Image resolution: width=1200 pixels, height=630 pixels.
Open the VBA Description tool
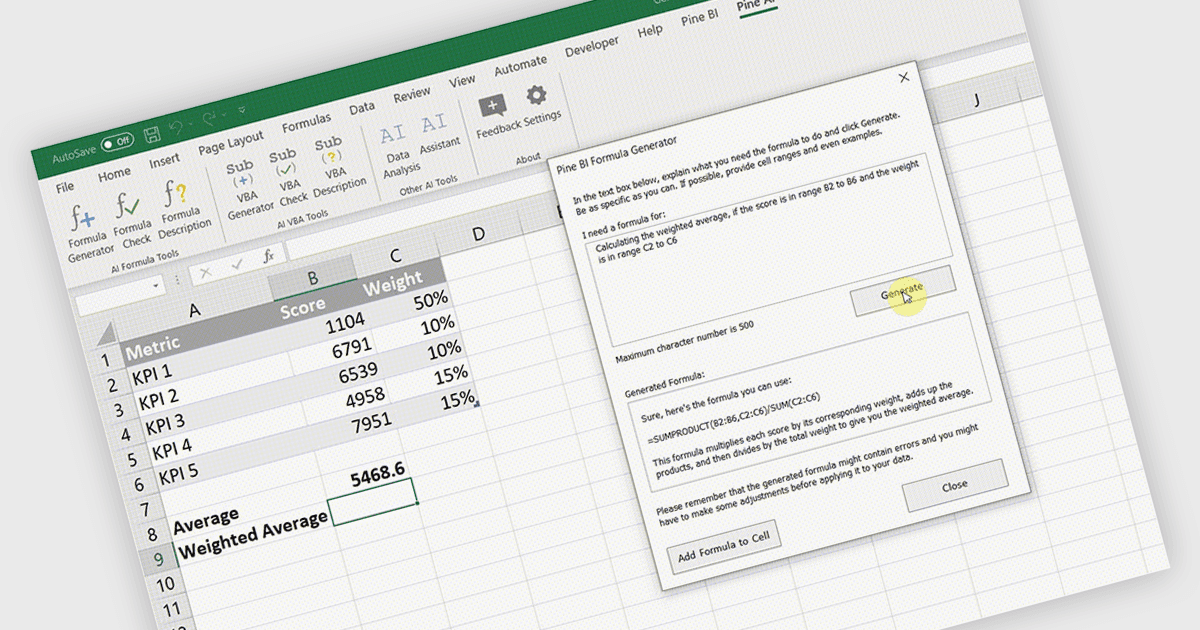[336, 166]
